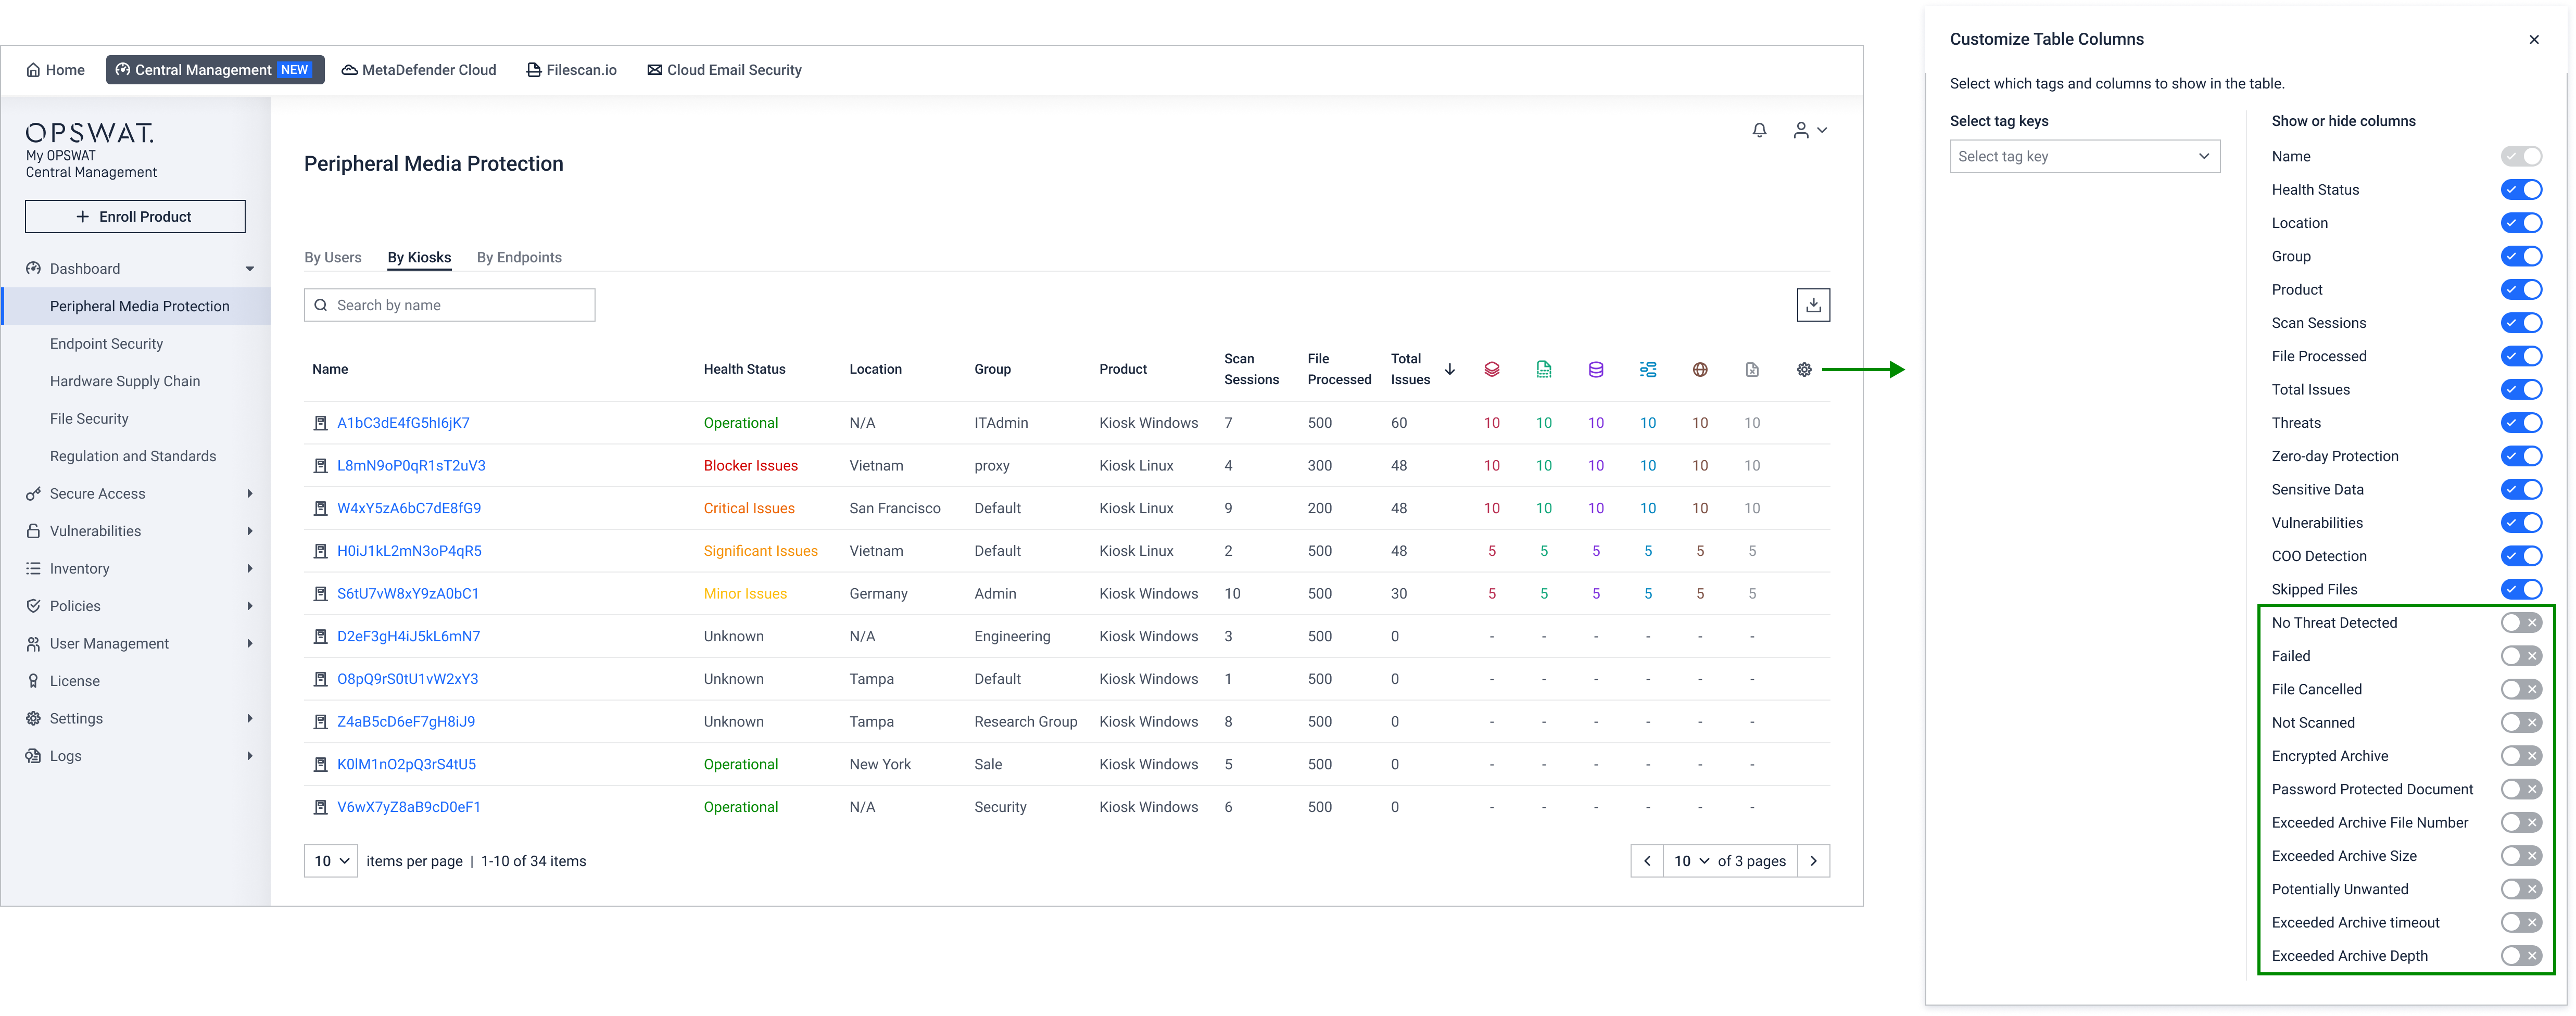Image resolution: width=2576 pixels, height=1016 pixels.
Task: Open kiosk link A1bC3dE4fG5hI6jK7
Action: pos(403,423)
